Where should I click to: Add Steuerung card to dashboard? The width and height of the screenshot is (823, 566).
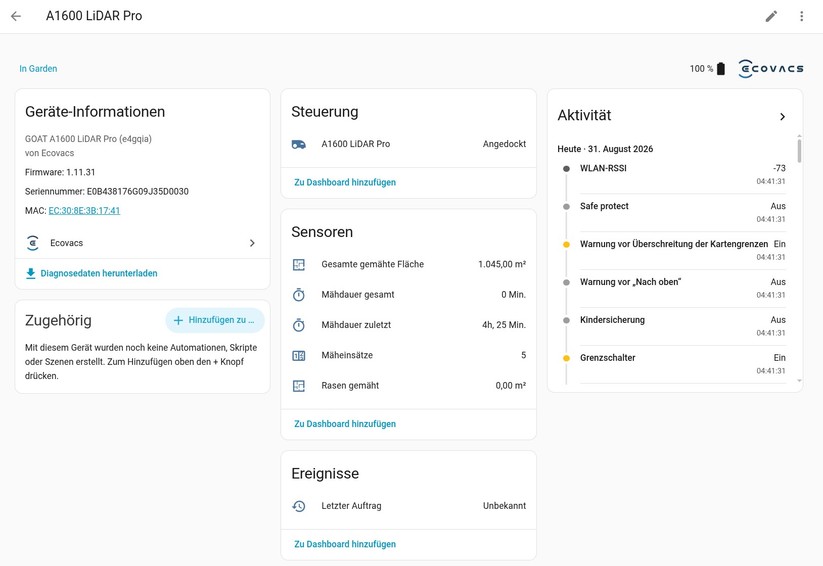point(345,183)
